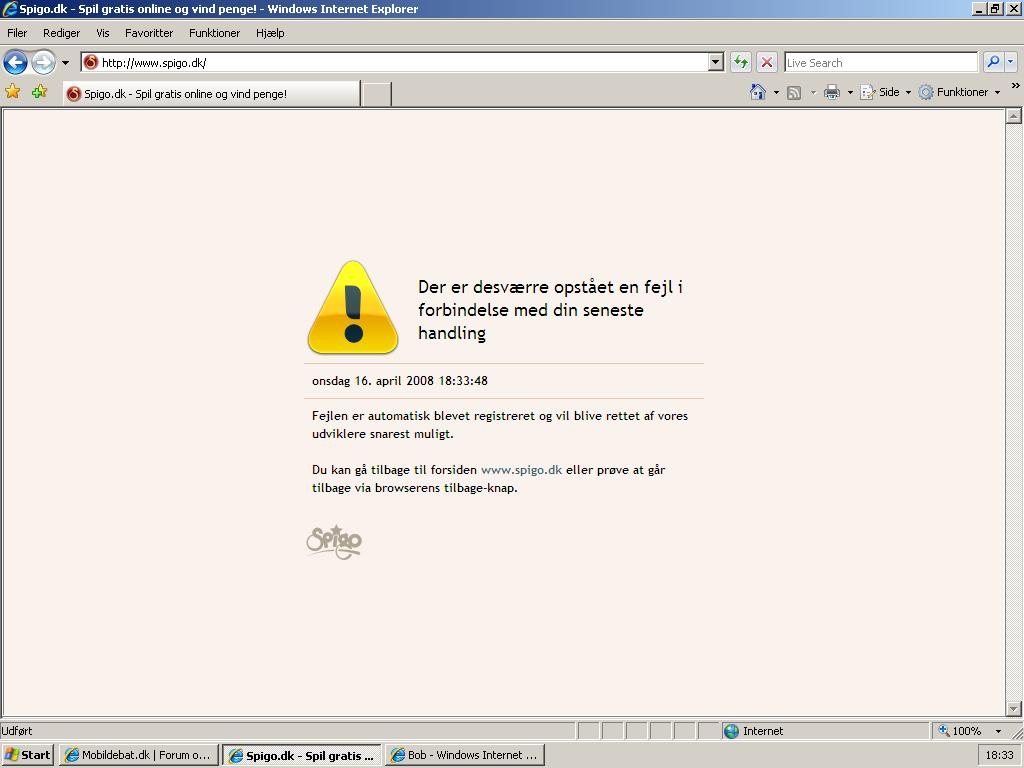Viewport: 1024px width, 768px height.
Task: Click the Live Search magnifier button
Action: tap(993, 62)
